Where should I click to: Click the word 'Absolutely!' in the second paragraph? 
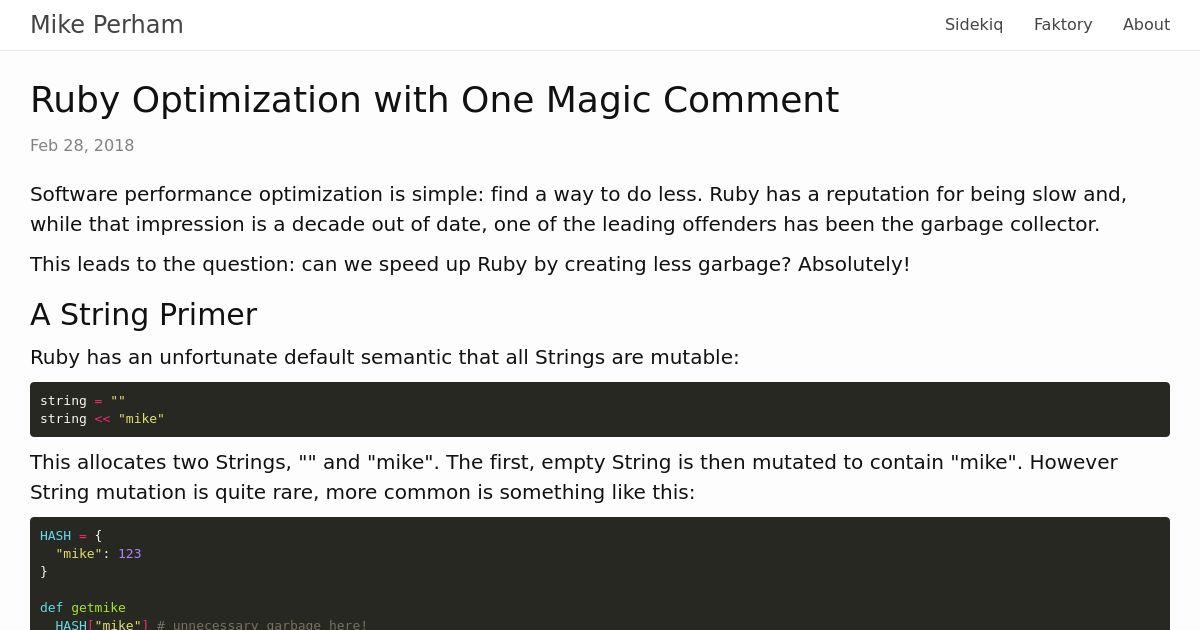tap(854, 265)
